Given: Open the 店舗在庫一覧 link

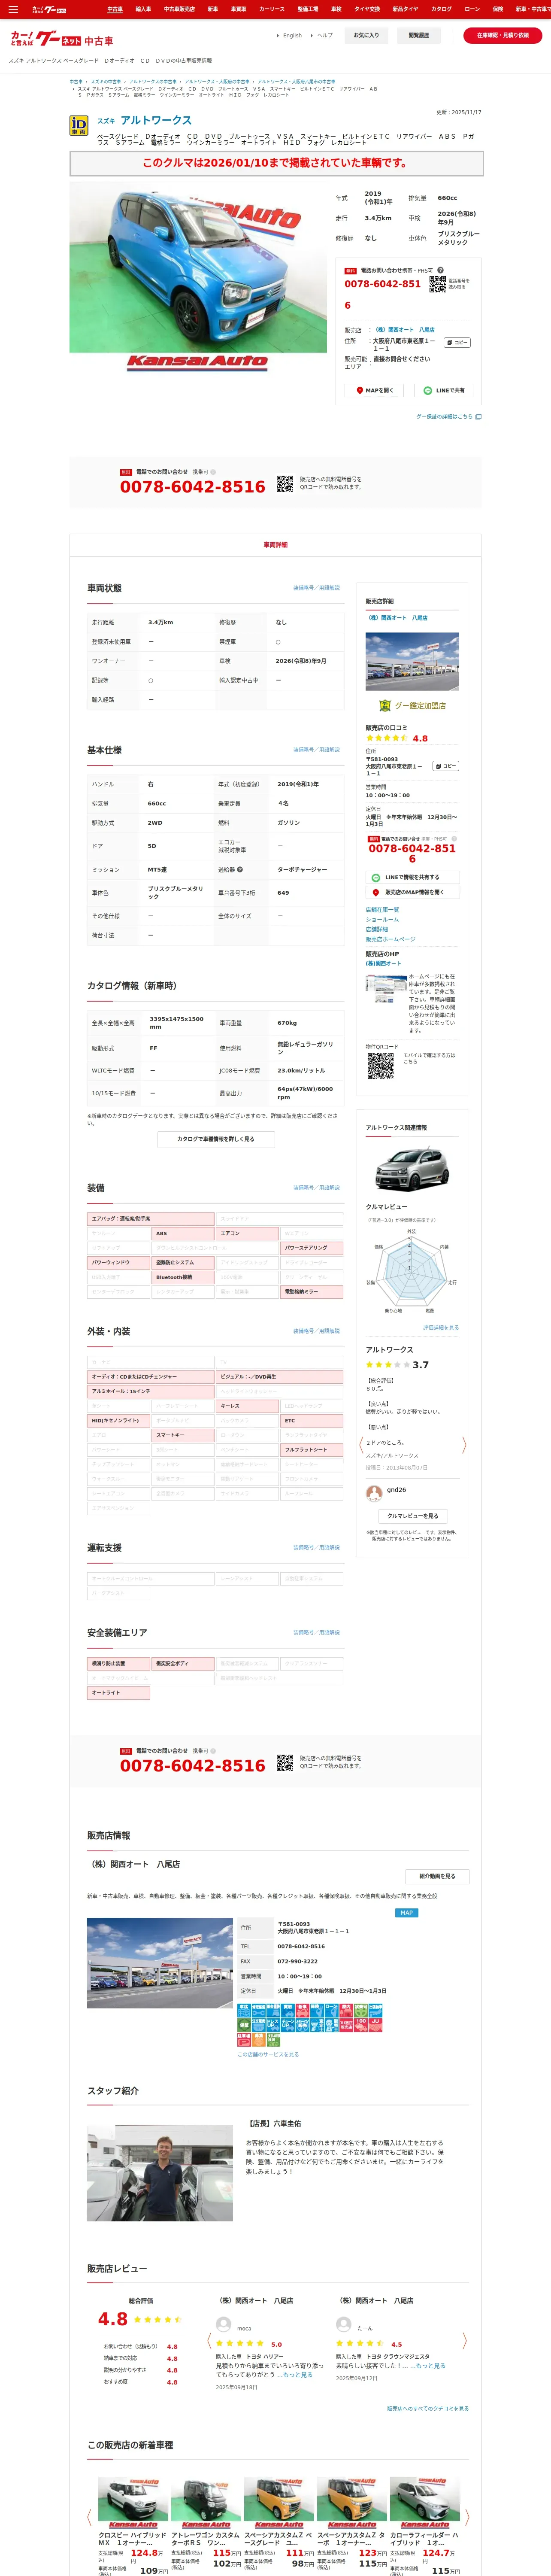Looking at the screenshot, I should pyautogui.click(x=382, y=910).
